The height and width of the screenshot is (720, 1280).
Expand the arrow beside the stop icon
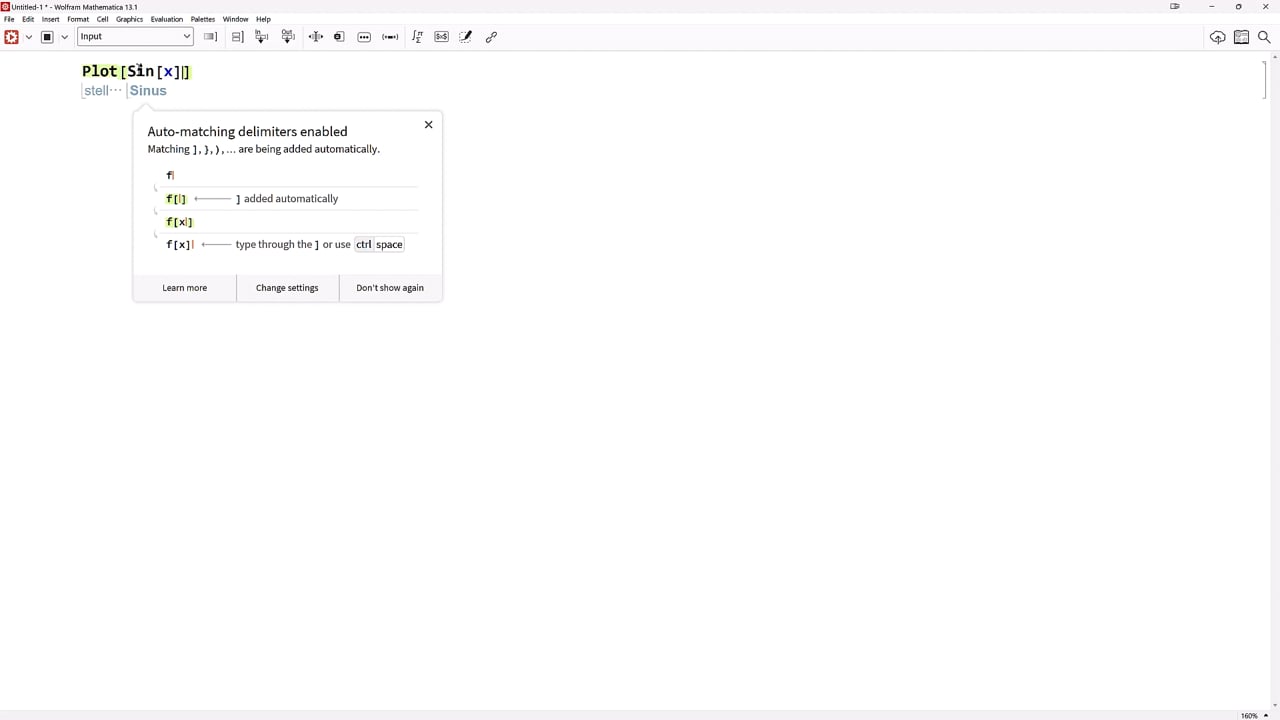point(65,37)
